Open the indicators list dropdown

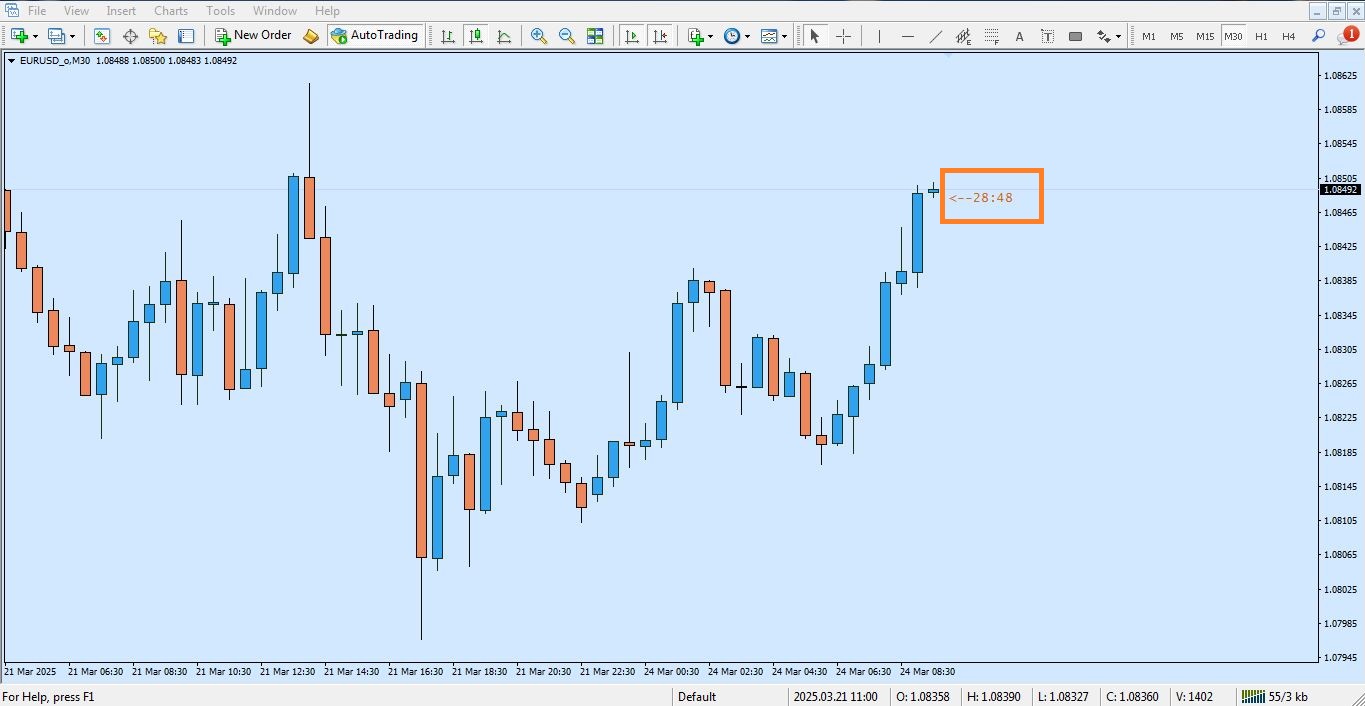point(710,36)
